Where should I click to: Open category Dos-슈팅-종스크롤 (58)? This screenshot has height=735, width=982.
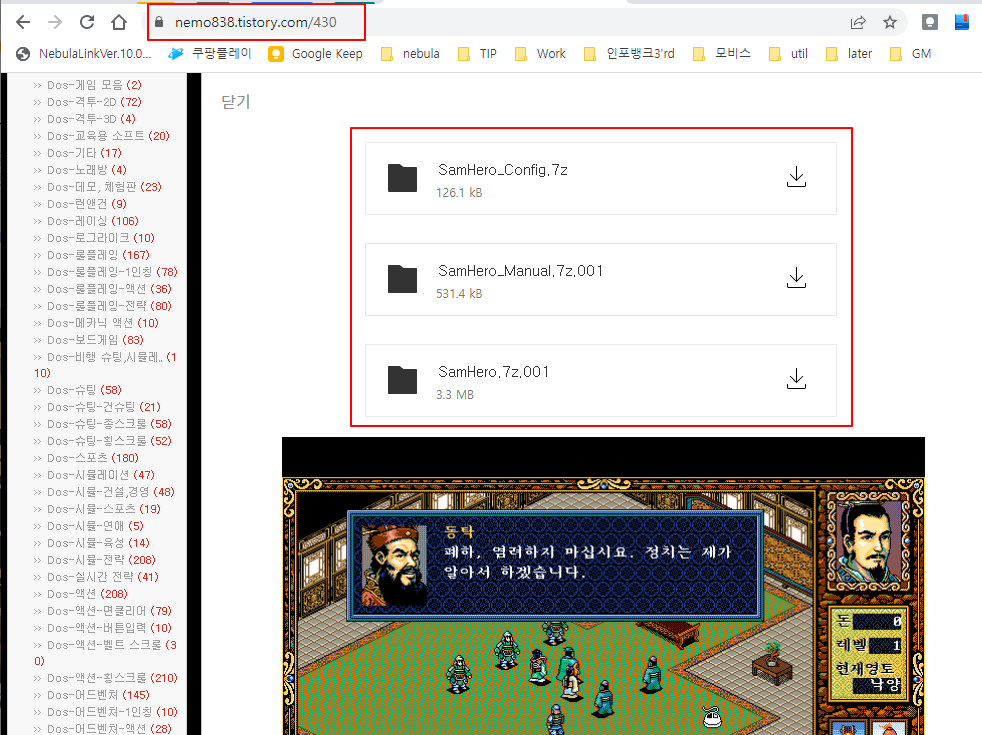(x=109, y=423)
